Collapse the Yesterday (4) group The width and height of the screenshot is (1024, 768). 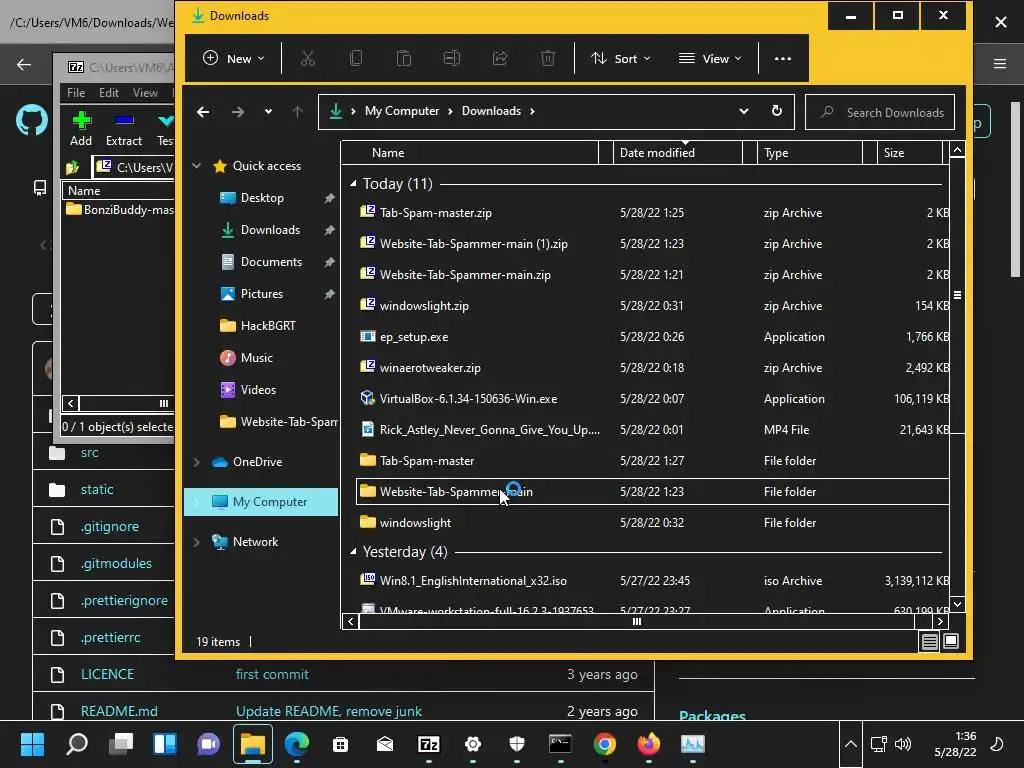[x=353, y=552]
